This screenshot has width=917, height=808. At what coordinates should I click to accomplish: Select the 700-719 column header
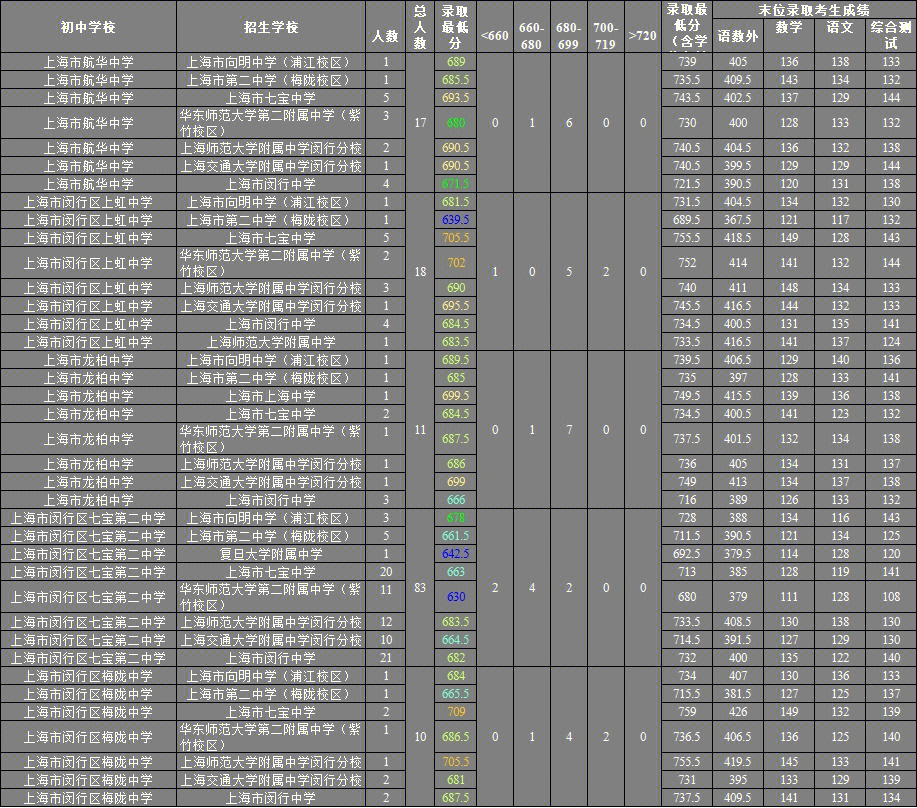click(x=605, y=36)
